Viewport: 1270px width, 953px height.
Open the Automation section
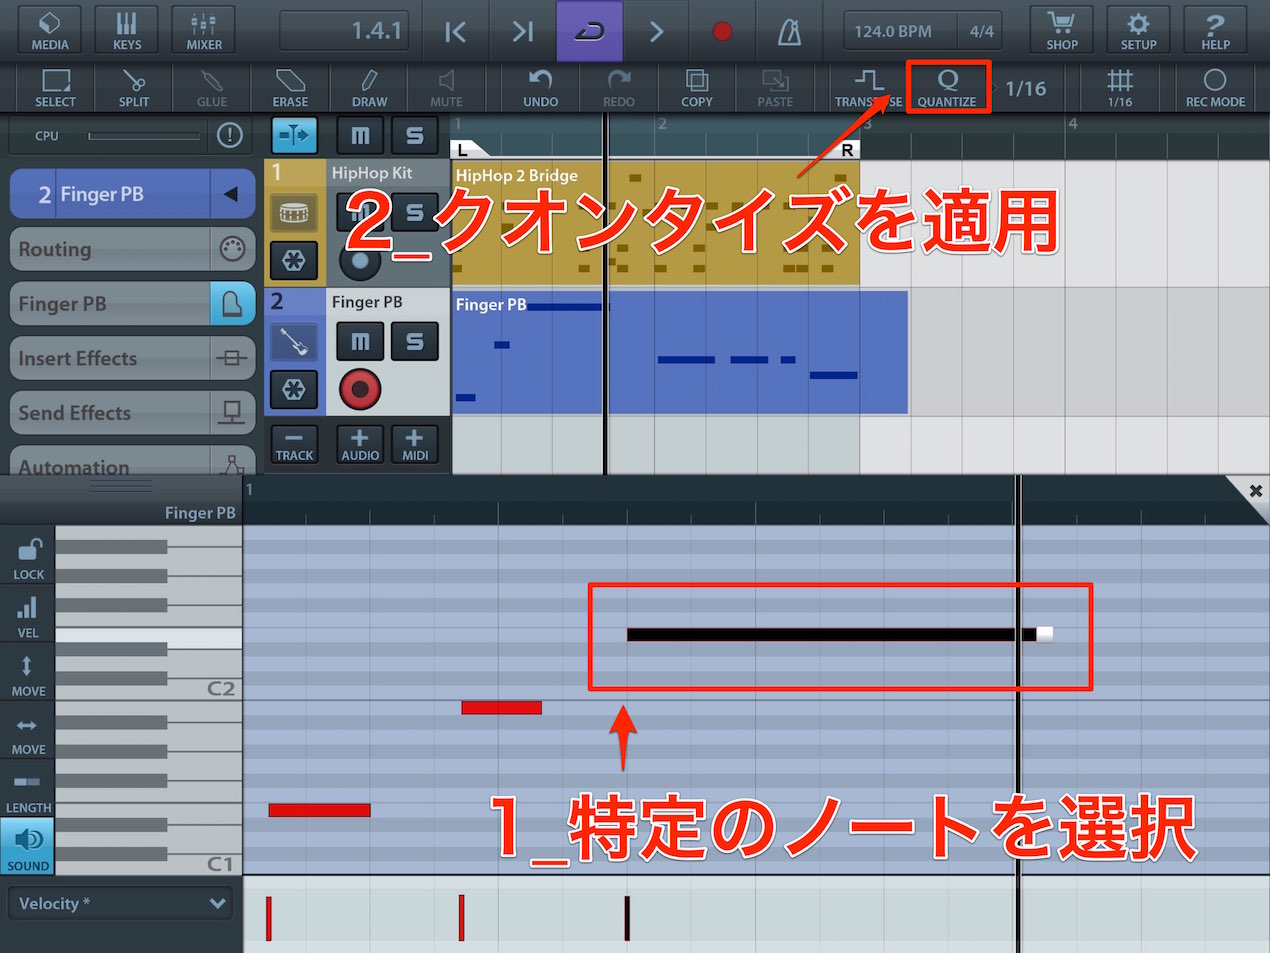132,462
